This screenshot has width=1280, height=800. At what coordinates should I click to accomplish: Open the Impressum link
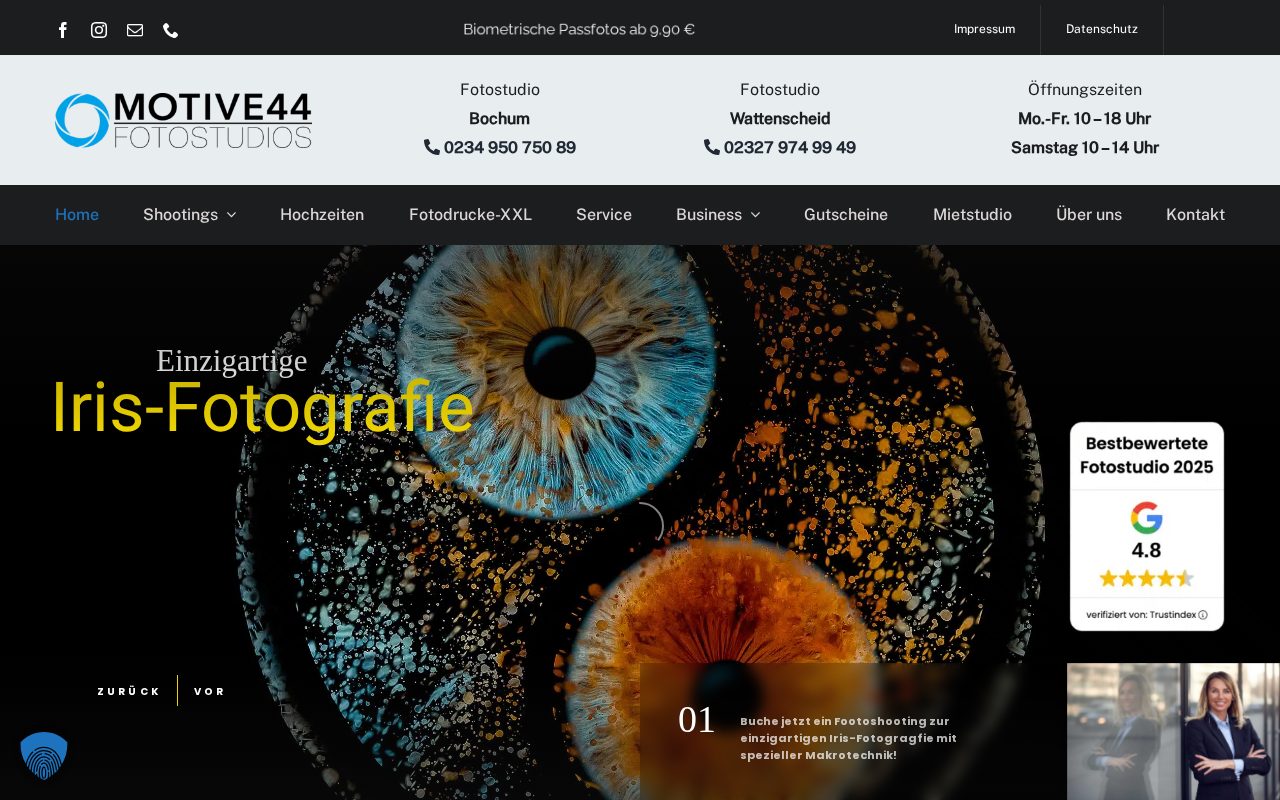coord(984,29)
